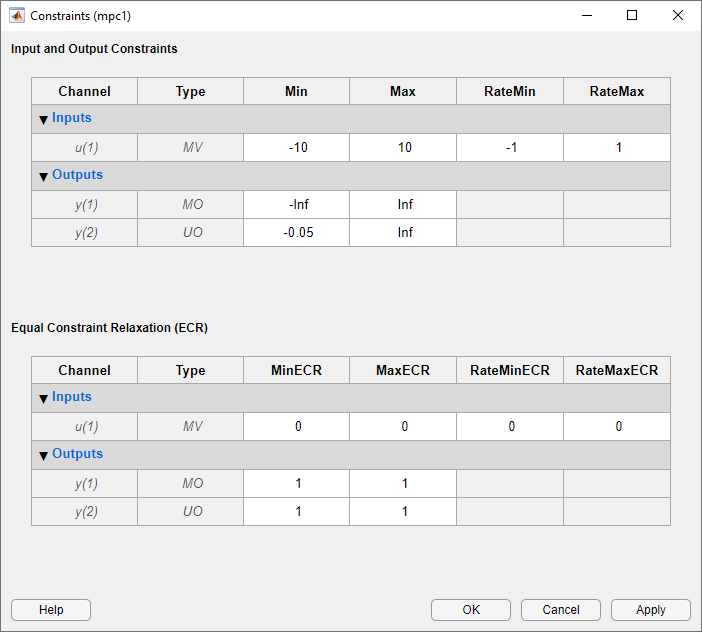Edit the u(1) Max value field
This screenshot has width=702, height=632.
coord(403,147)
